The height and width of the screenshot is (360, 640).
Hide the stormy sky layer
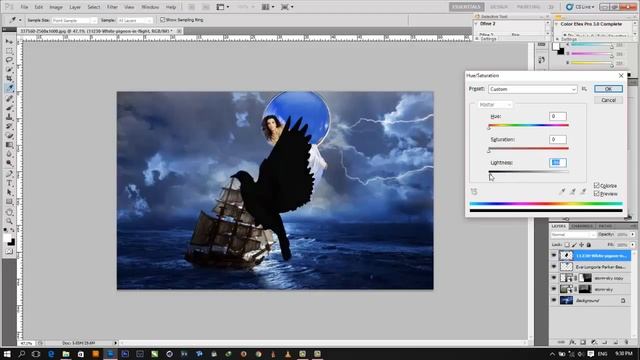pyautogui.click(x=554, y=289)
